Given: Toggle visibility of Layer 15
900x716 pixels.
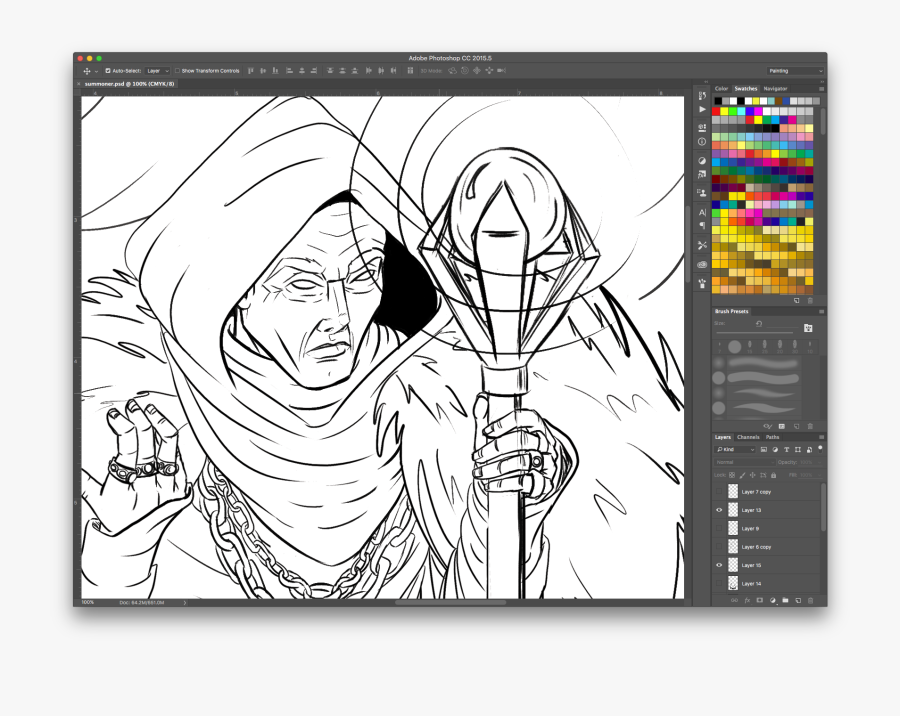Looking at the screenshot, I should [x=718, y=565].
